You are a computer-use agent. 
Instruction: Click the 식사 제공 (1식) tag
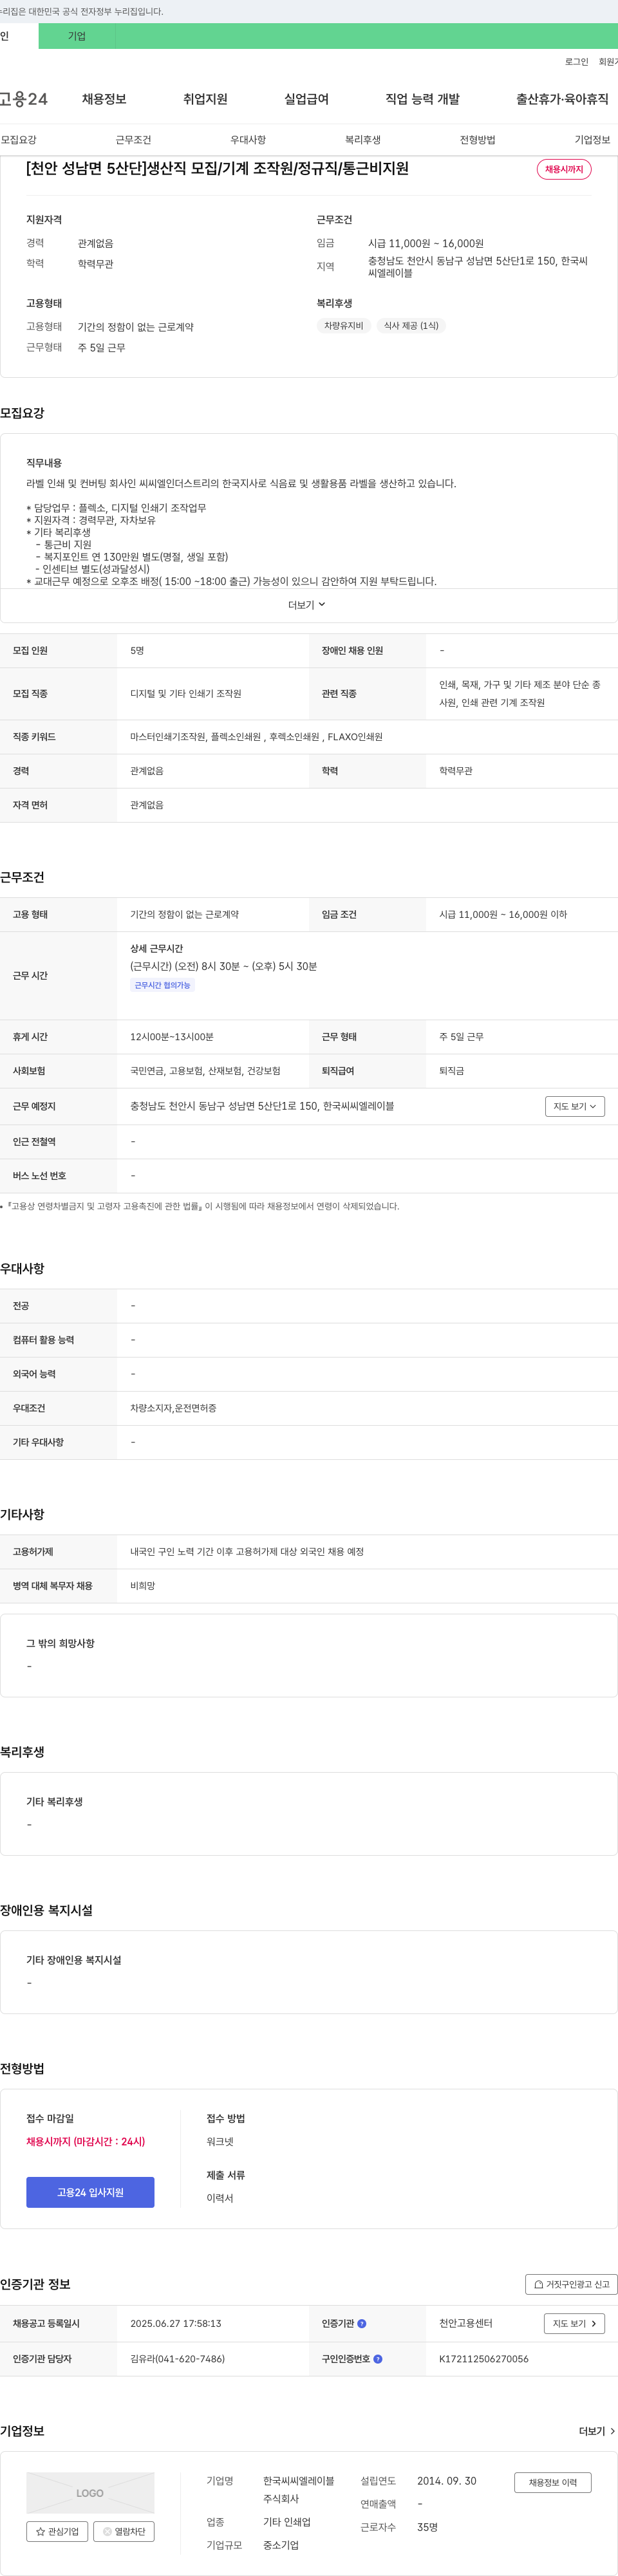click(411, 325)
